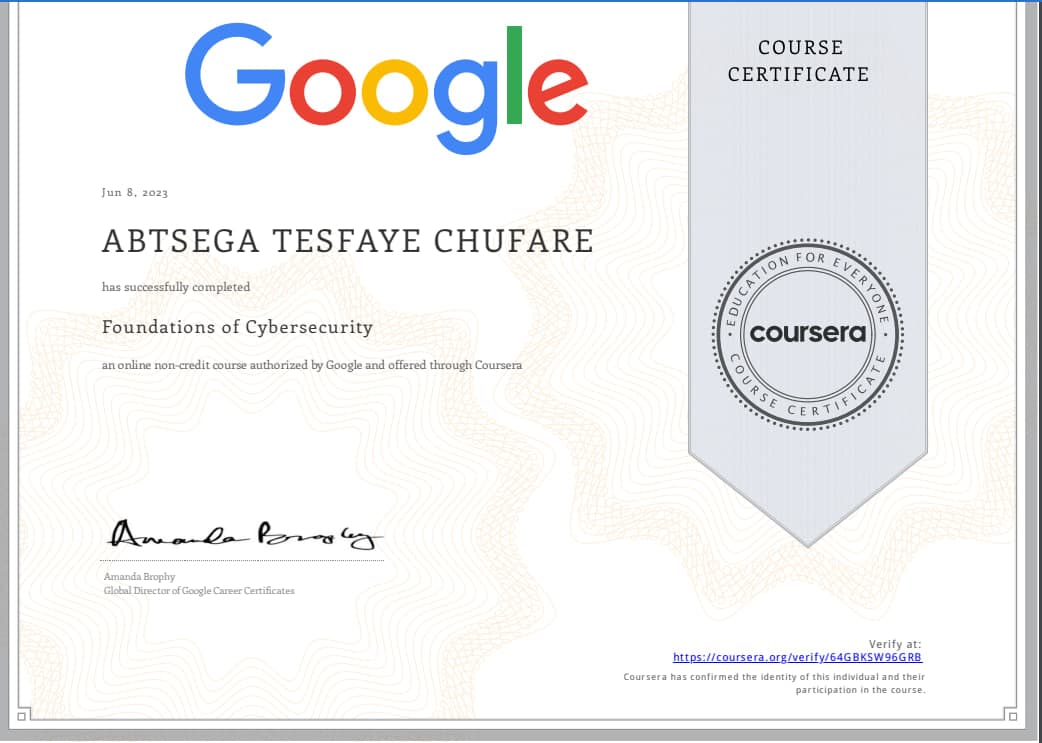This screenshot has height=743, width=1042.
Task: Open the coursera.org verify link
Action: [x=797, y=657]
